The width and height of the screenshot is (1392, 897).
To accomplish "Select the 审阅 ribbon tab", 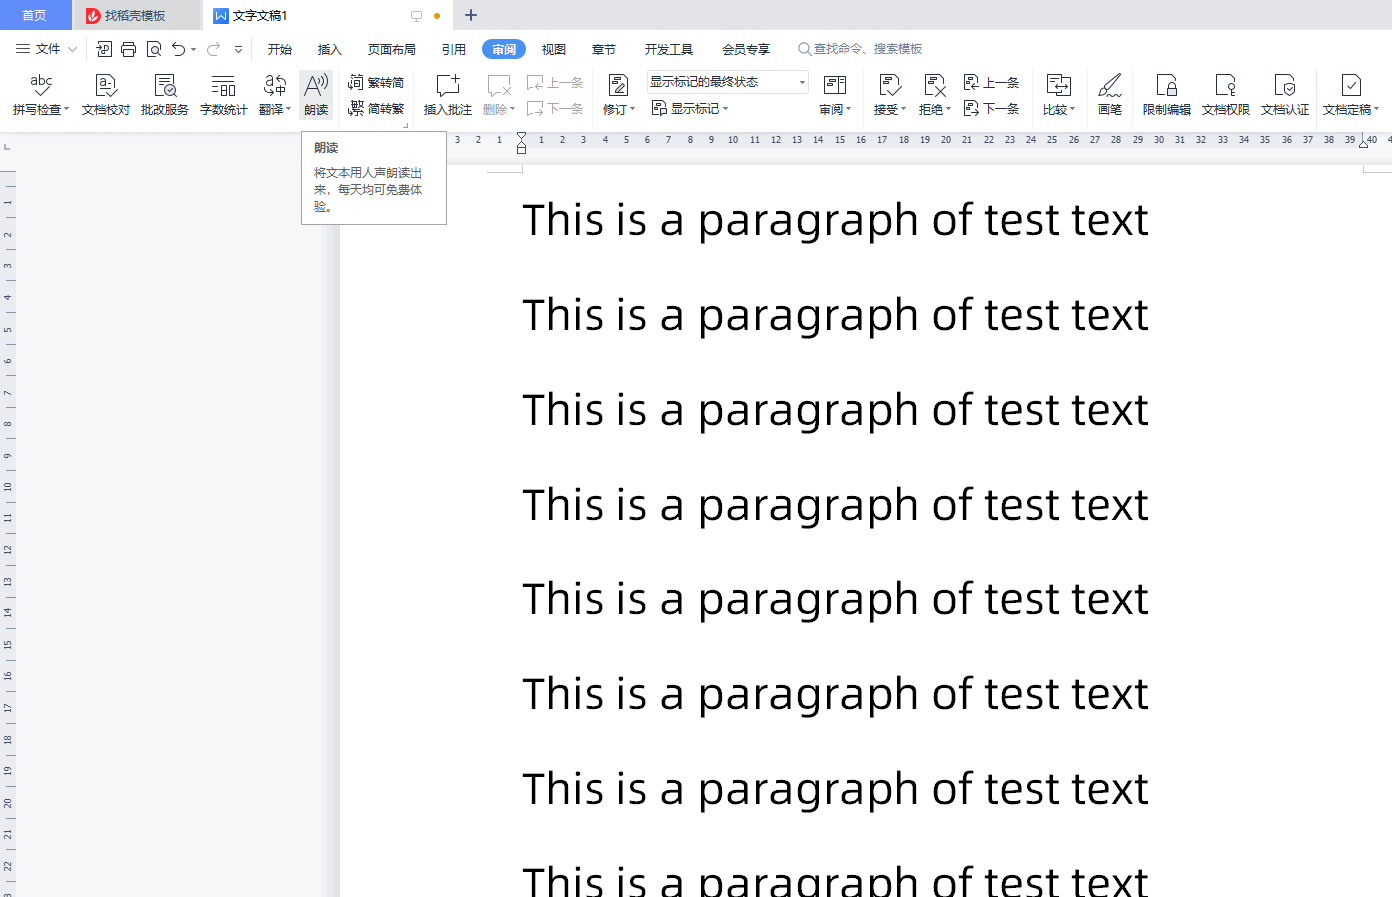I will click(504, 49).
